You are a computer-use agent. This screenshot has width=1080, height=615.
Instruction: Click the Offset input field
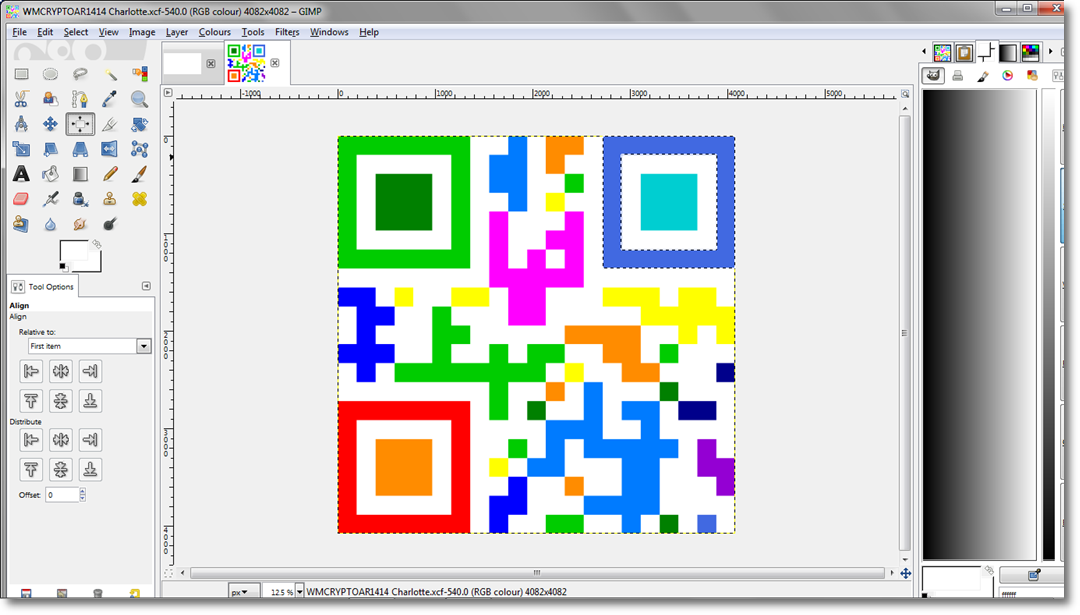pyautogui.click(x=62, y=494)
